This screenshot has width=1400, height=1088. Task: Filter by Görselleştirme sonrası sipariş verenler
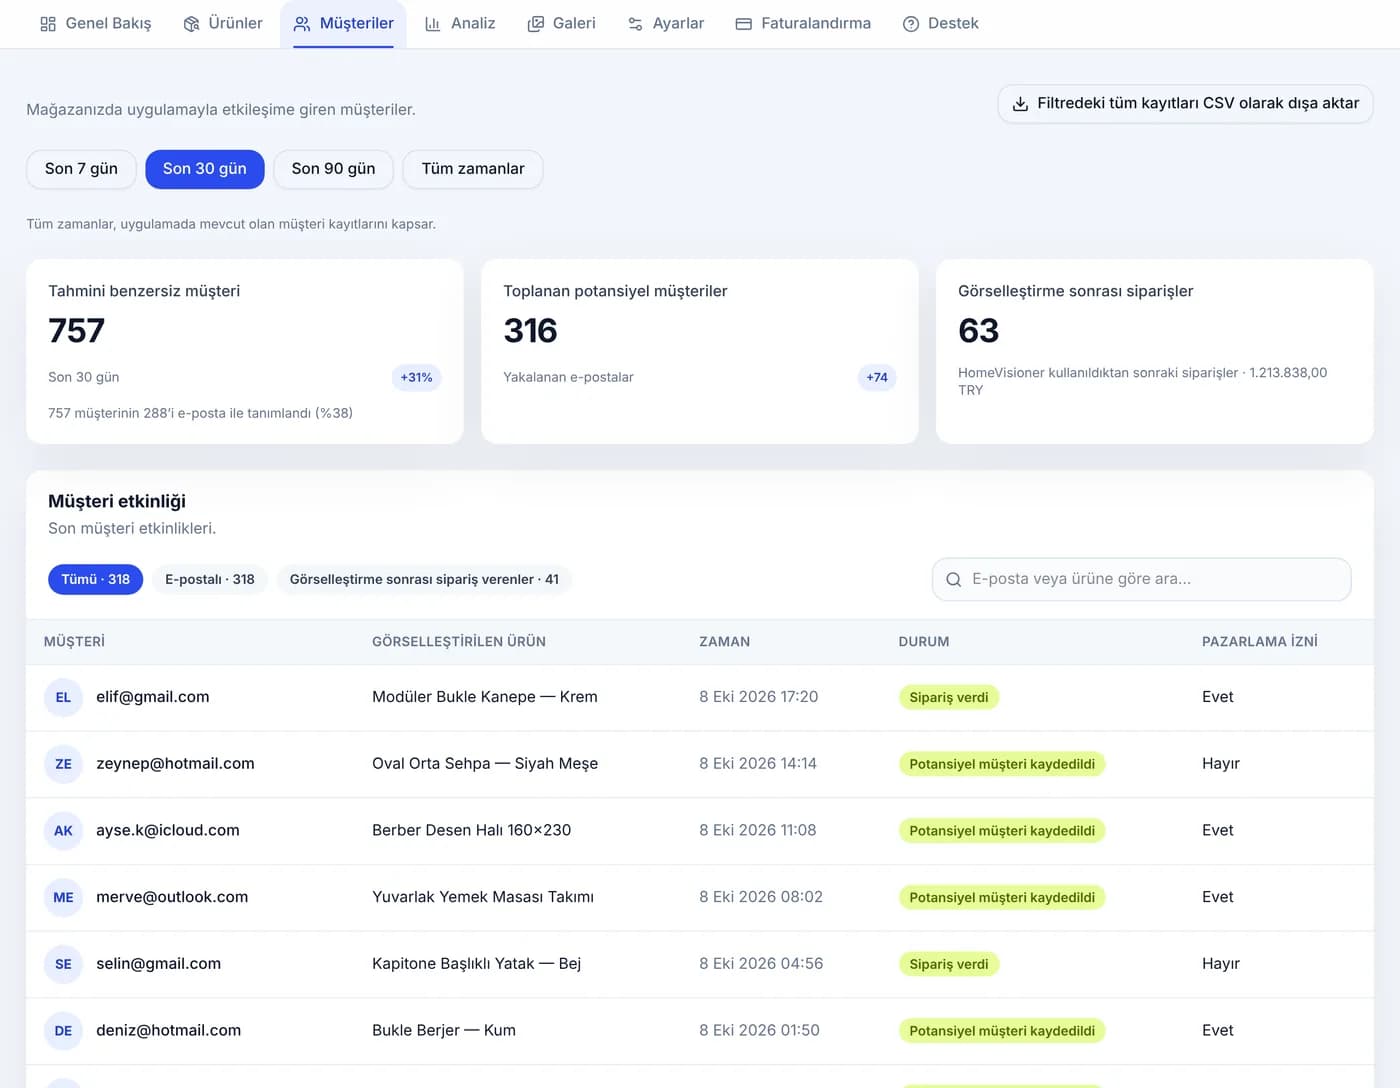tap(424, 579)
